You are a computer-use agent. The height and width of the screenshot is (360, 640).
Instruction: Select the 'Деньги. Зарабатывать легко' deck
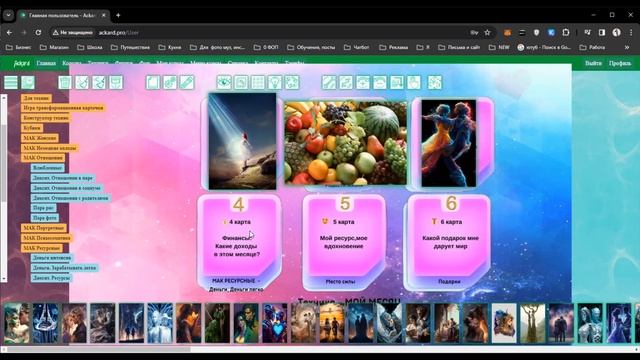click(64, 268)
